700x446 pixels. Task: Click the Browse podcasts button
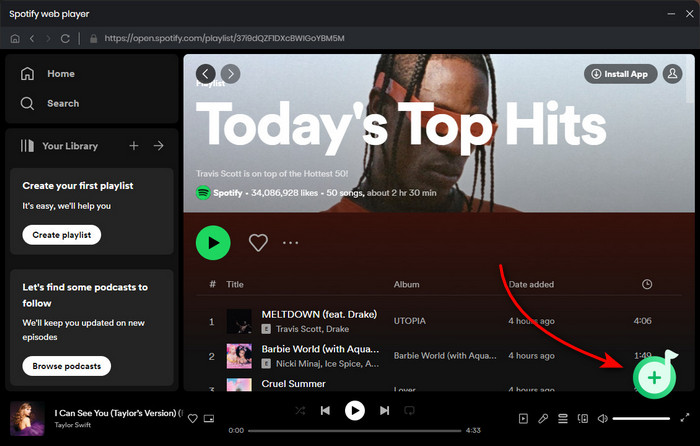coord(67,366)
